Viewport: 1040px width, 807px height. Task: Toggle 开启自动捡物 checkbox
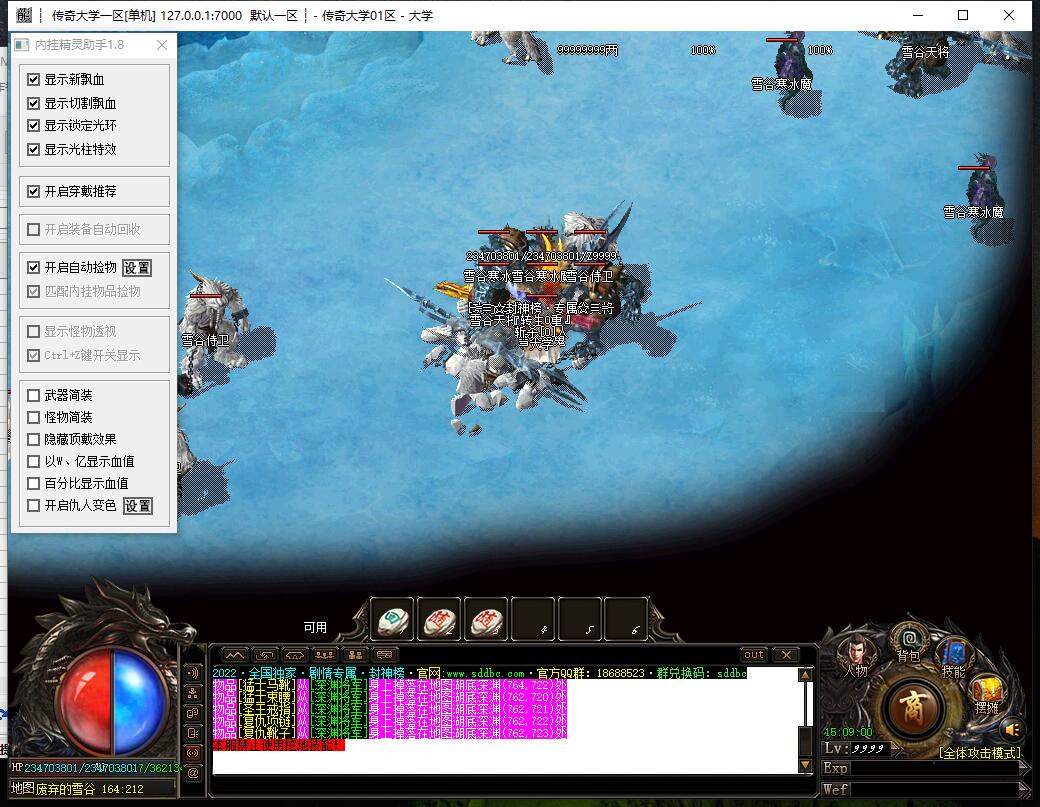(34, 267)
